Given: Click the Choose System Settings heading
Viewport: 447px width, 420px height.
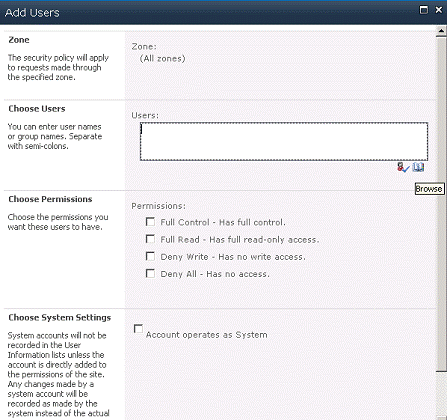Looking at the screenshot, I should [x=60, y=317].
